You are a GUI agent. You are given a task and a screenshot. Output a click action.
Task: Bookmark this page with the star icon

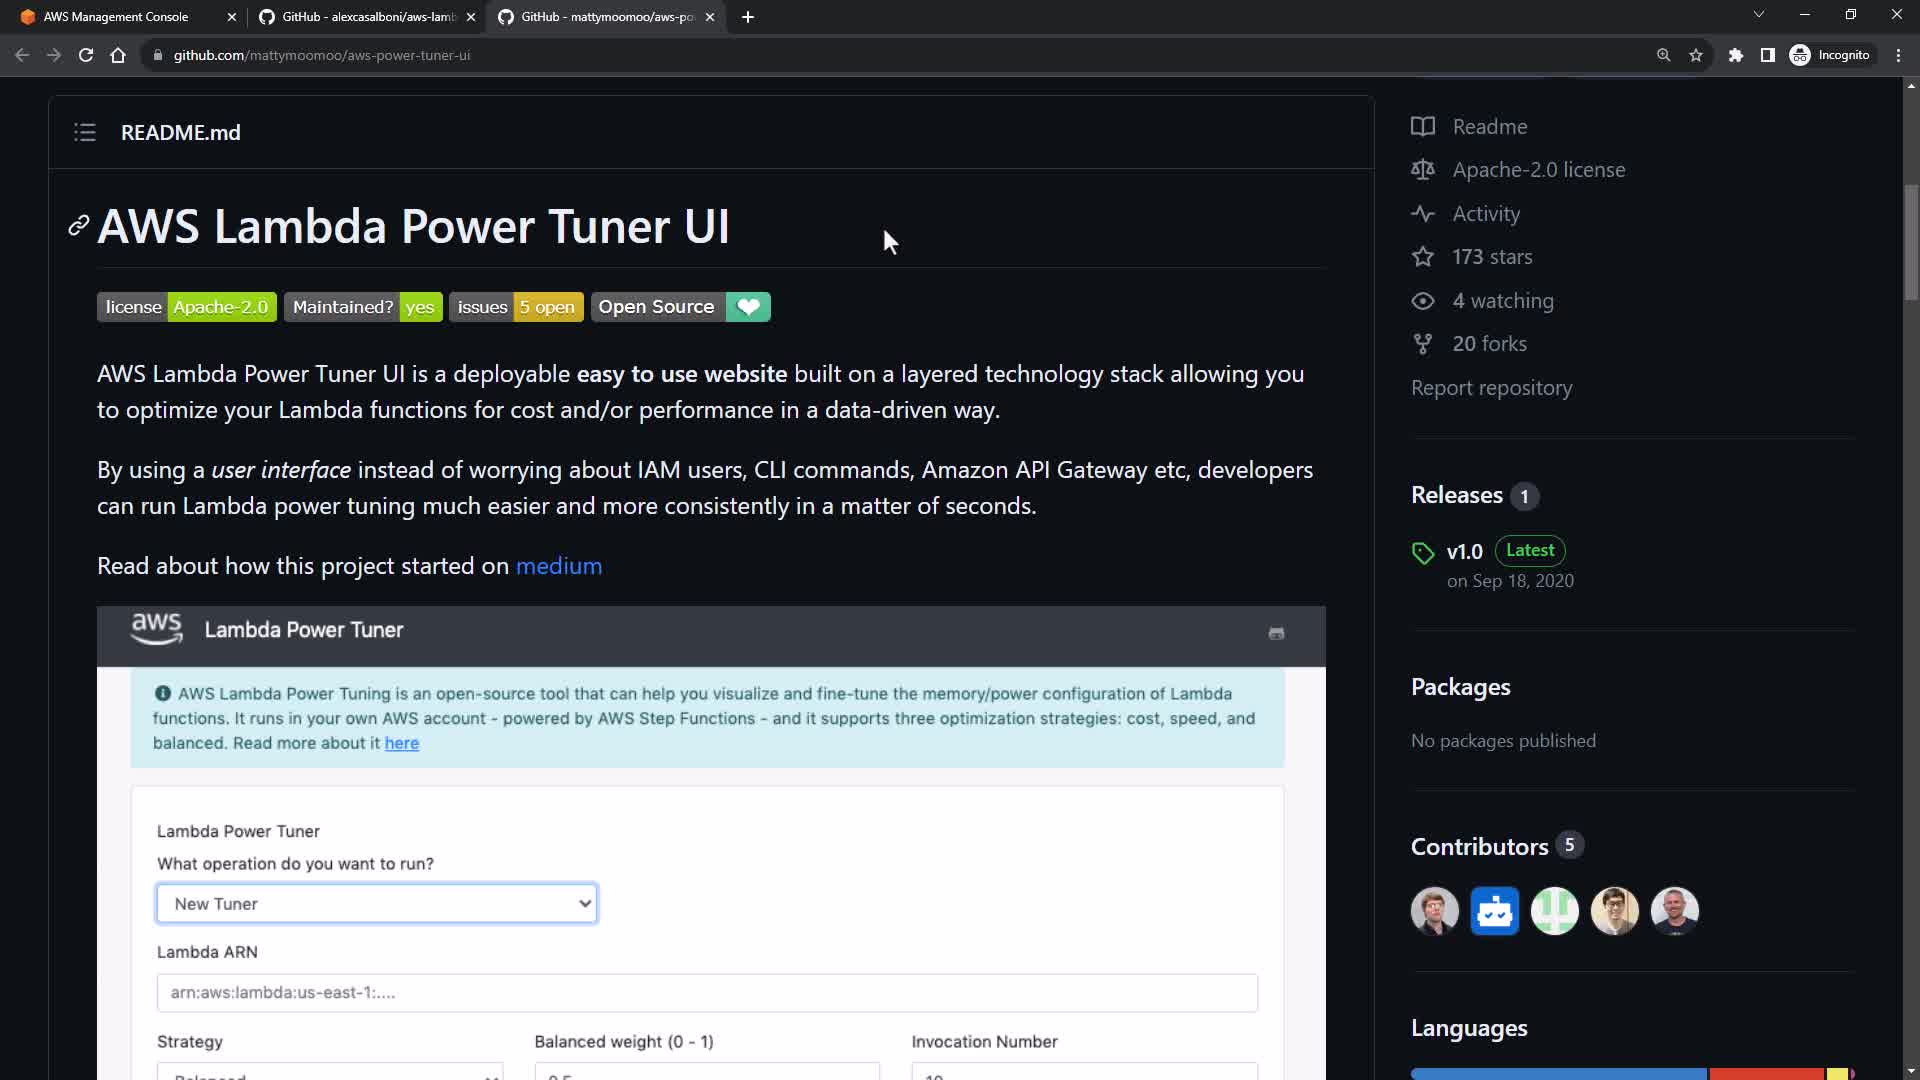pyautogui.click(x=1696, y=55)
